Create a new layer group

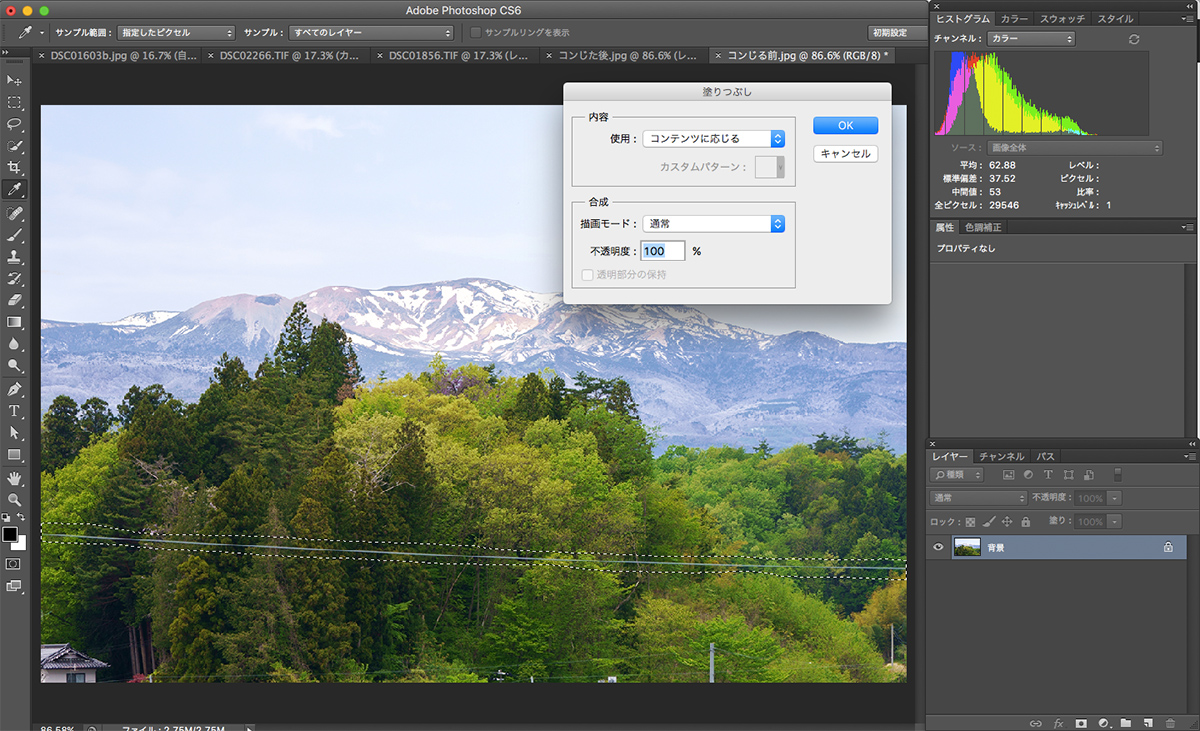coord(1125,722)
